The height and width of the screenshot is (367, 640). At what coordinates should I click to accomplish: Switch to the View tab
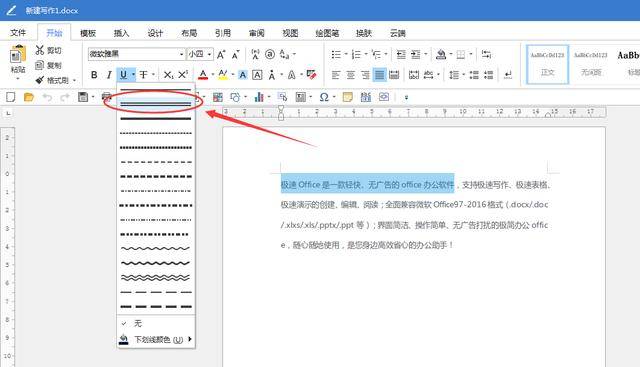(290, 33)
